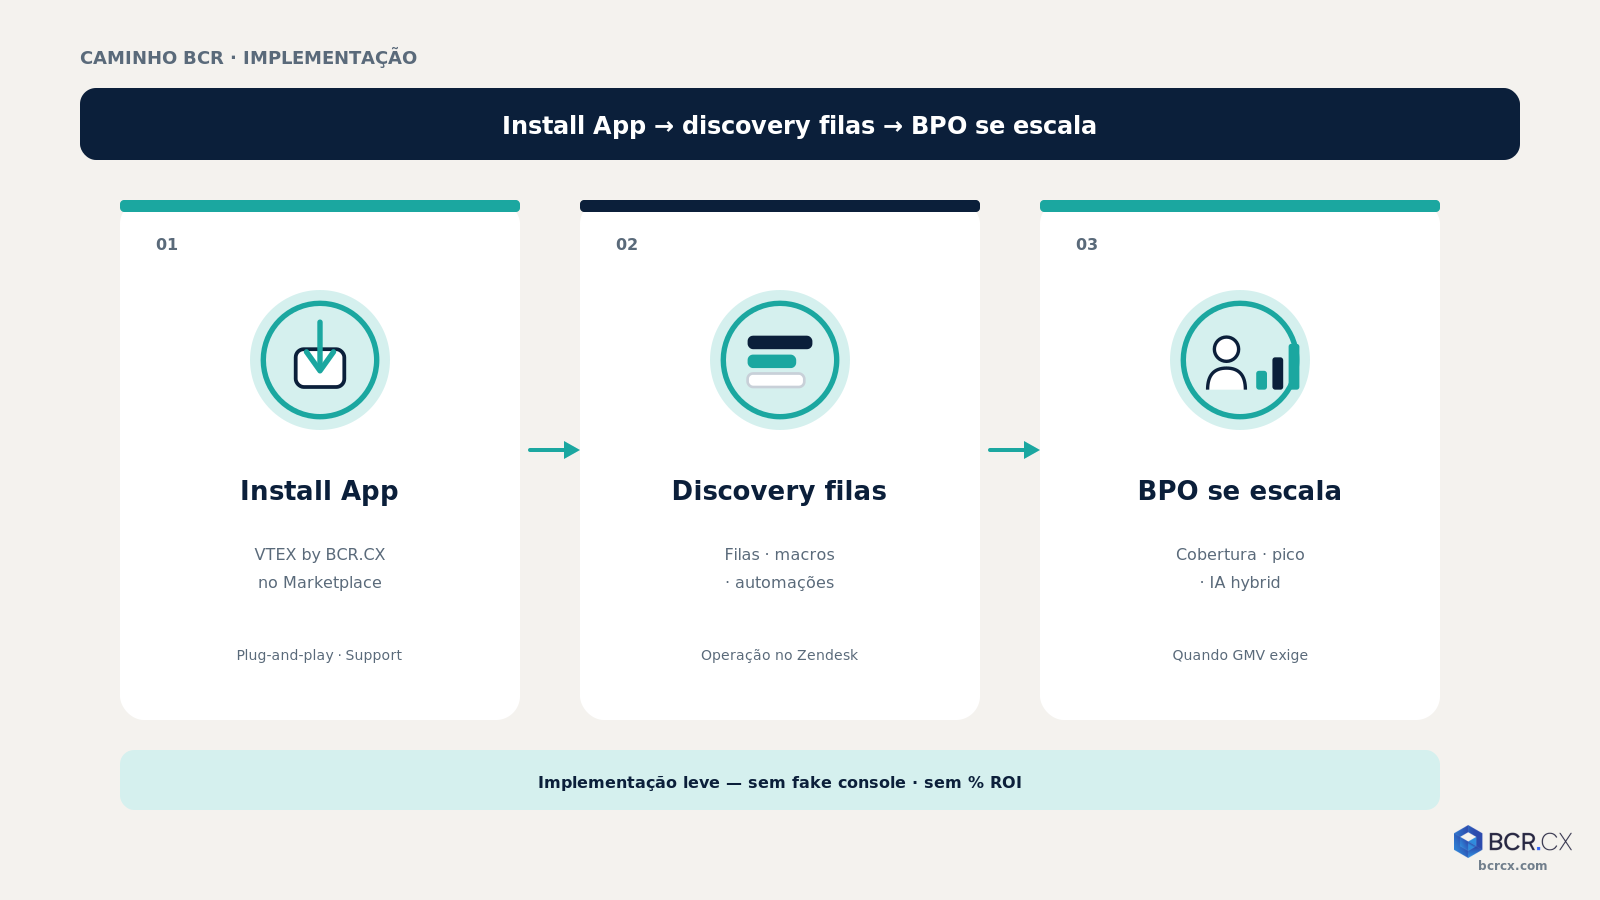Click 'Plug-and-play · Support' footnote

[319, 655]
